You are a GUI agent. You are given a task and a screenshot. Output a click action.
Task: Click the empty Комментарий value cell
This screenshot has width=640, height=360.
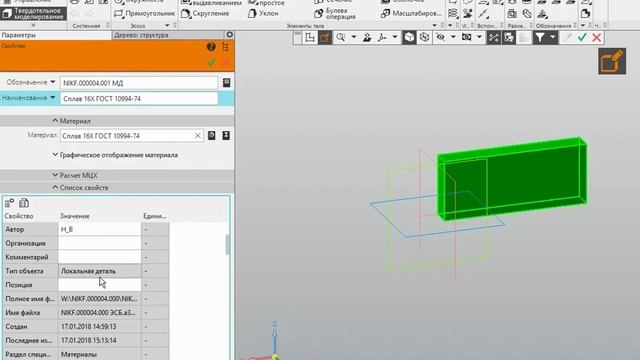click(100, 257)
